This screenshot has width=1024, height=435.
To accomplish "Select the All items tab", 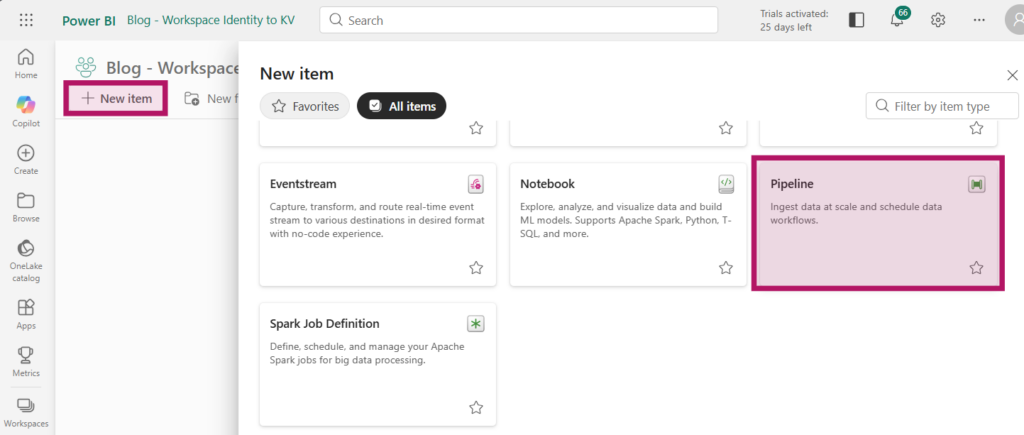I will pos(402,106).
